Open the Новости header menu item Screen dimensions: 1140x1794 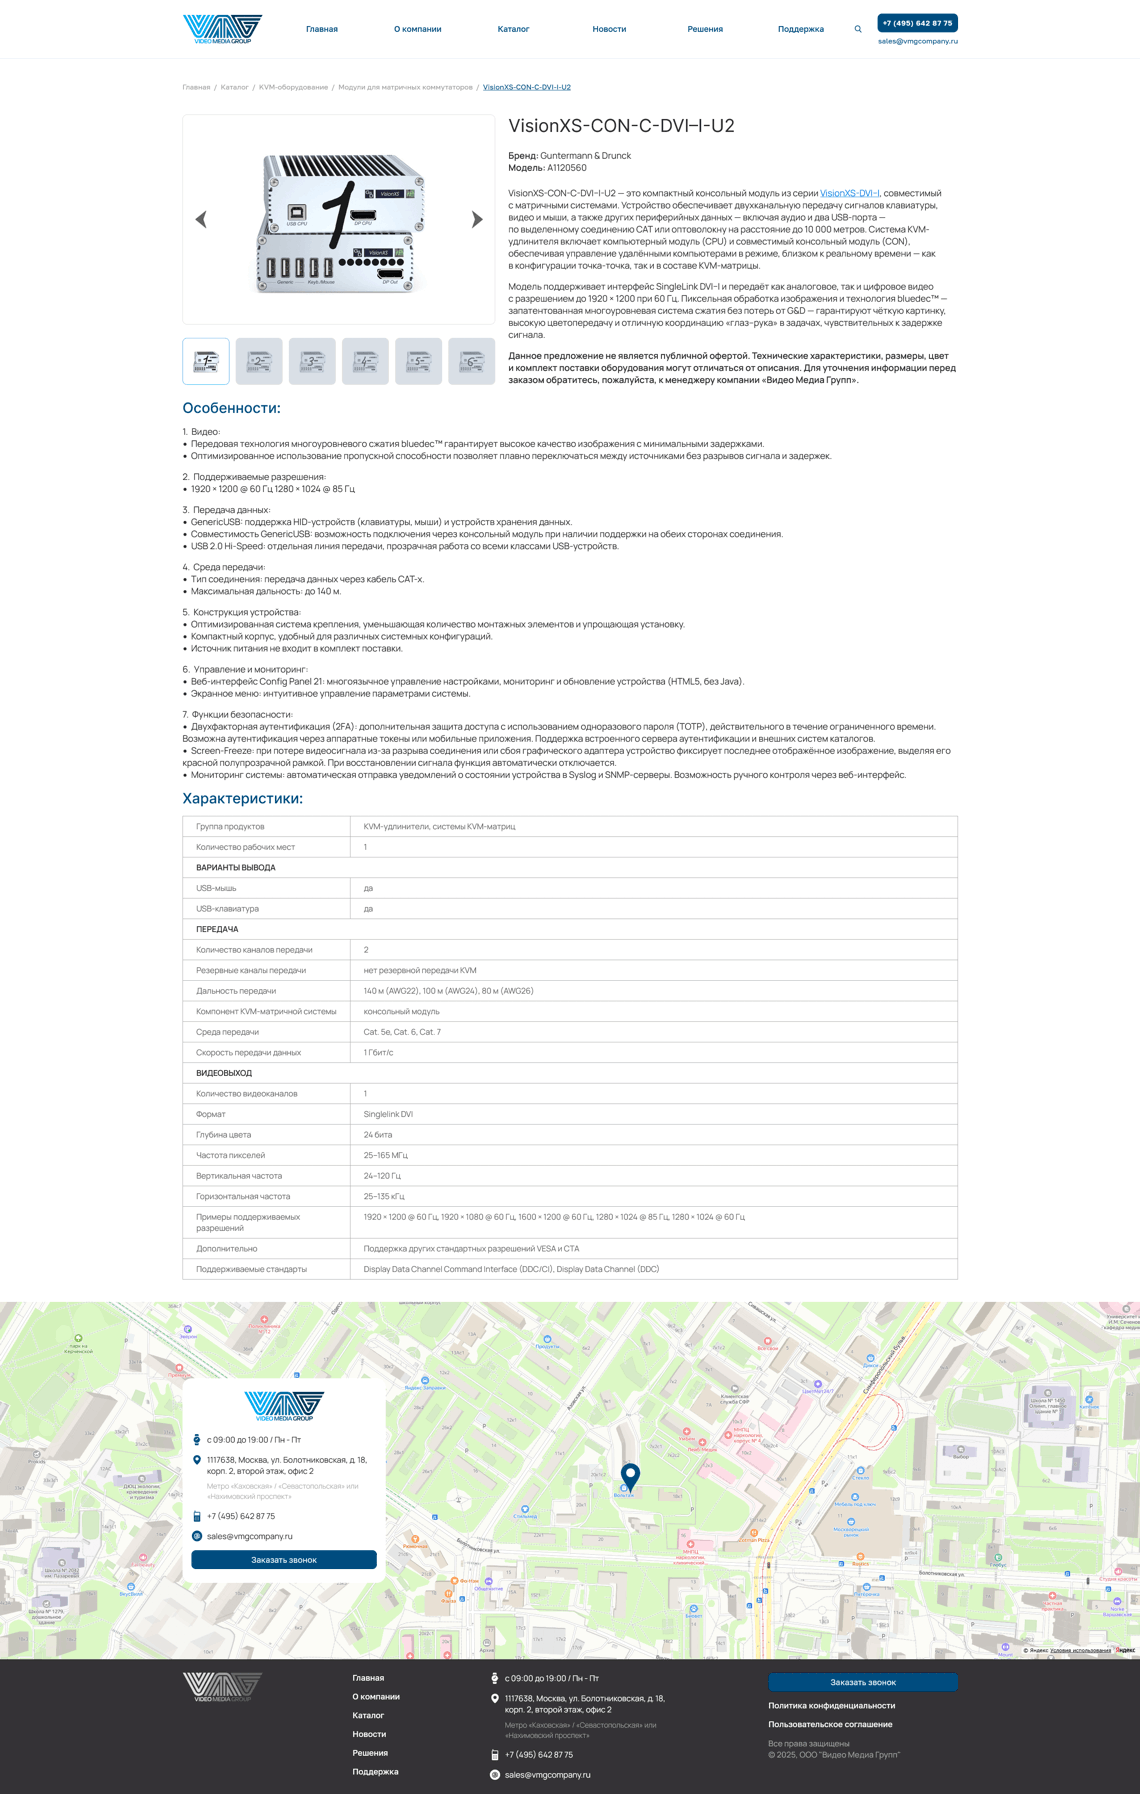click(x=609, y=29)
